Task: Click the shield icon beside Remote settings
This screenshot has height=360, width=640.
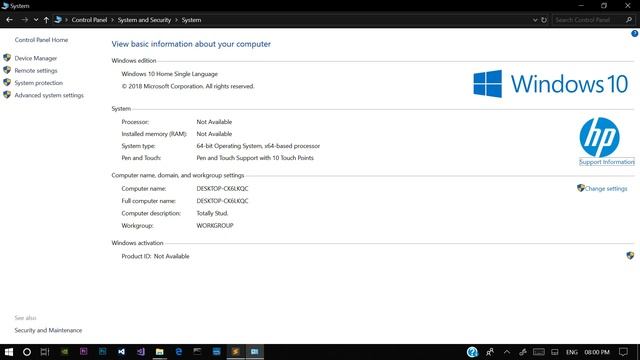Action: pos(7,70)
